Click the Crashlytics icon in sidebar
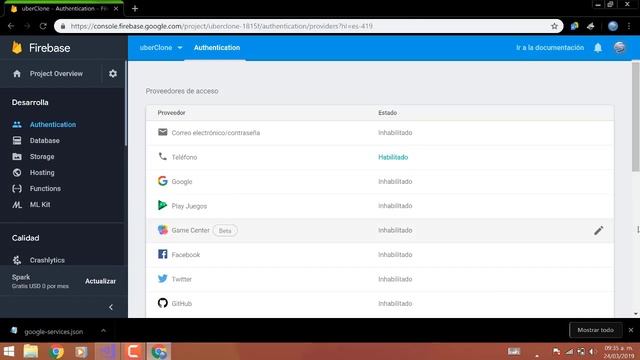The image size is (640, 360). [x=17, y=260]
